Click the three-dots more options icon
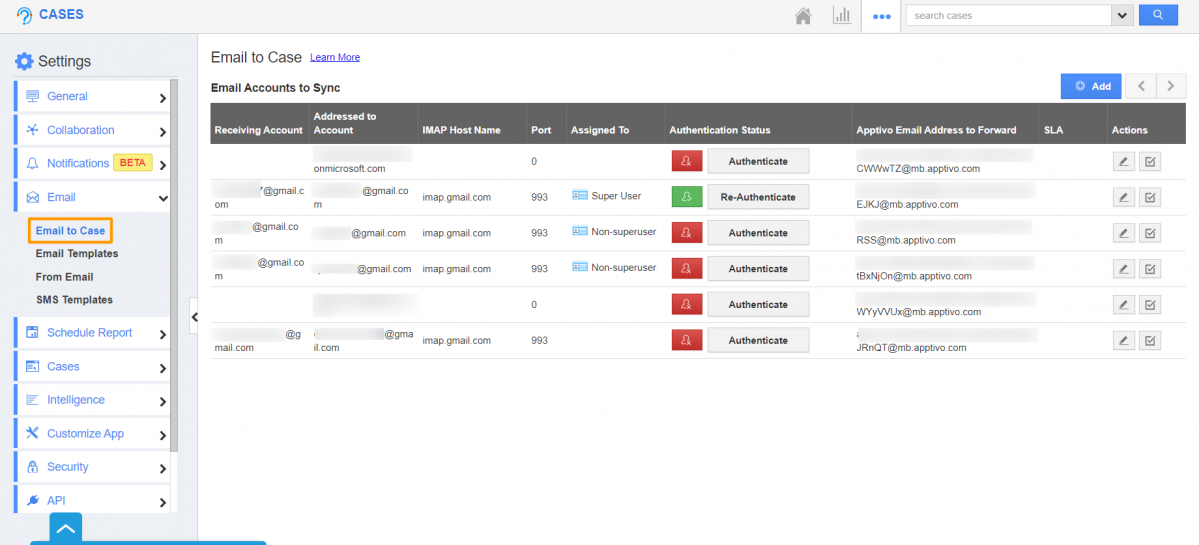1199x545 pixels. (x=881, y=16)
